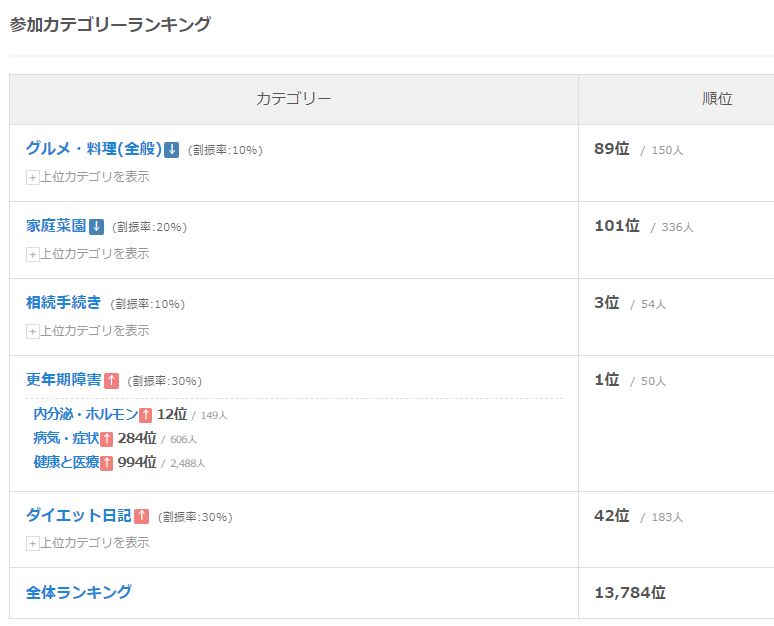This screenshot has width=774, height=626.
Task: Open the グルメ・料理(全般) category link
Action: coord(93,149)
